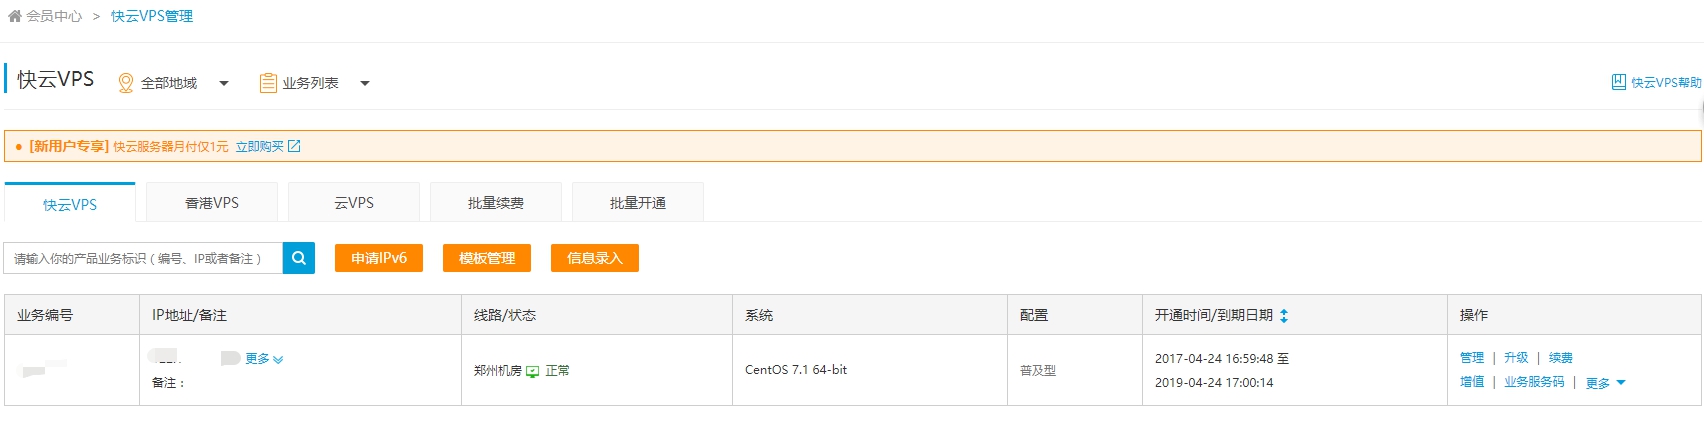
Task: Expand the 全部地域 dropdown arrow
Action: tap(224, 83)
